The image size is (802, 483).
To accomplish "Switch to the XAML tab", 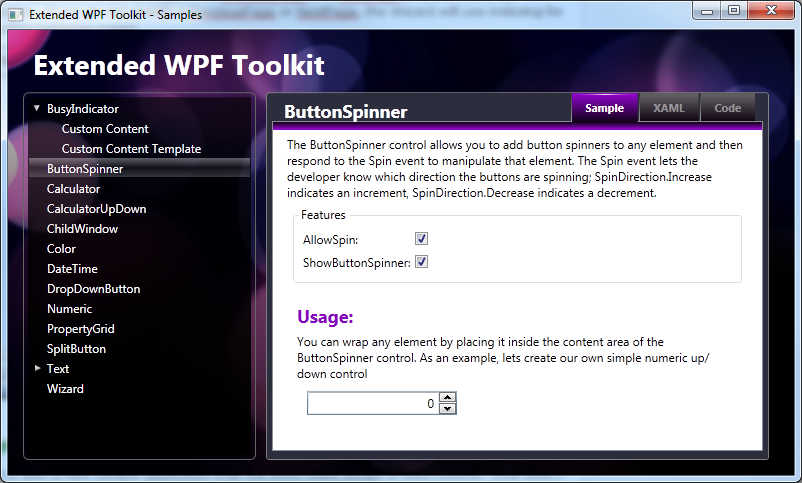I will click(x=669, y=108).
